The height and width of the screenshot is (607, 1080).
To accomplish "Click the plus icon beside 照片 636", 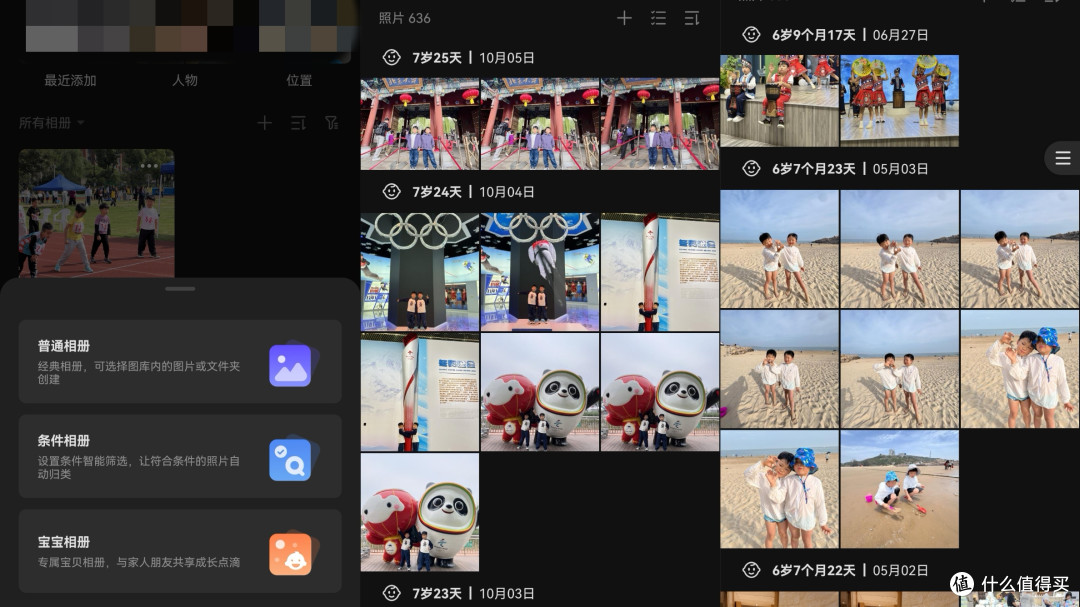I will pos(624,19).
